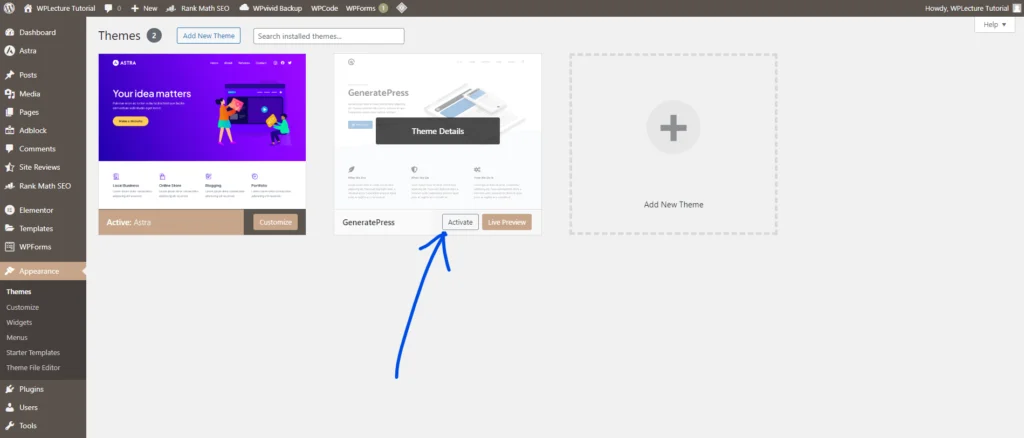Focus the Search installed themes field
This screenshot has width=1024, height=438.
click(x=328, y=36)
